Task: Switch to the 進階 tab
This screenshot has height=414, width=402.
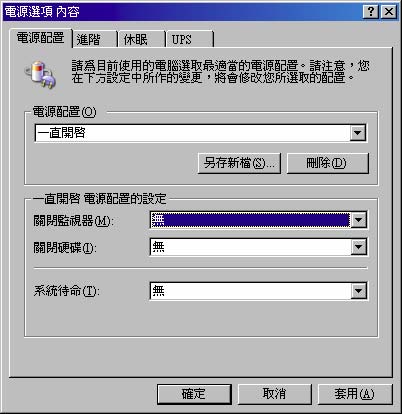Action: (94, 40)
